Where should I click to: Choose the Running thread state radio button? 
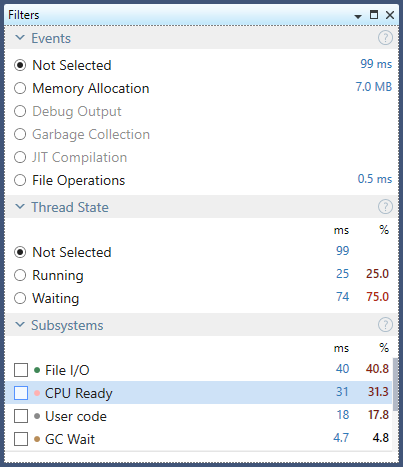(x=20, y=275)
